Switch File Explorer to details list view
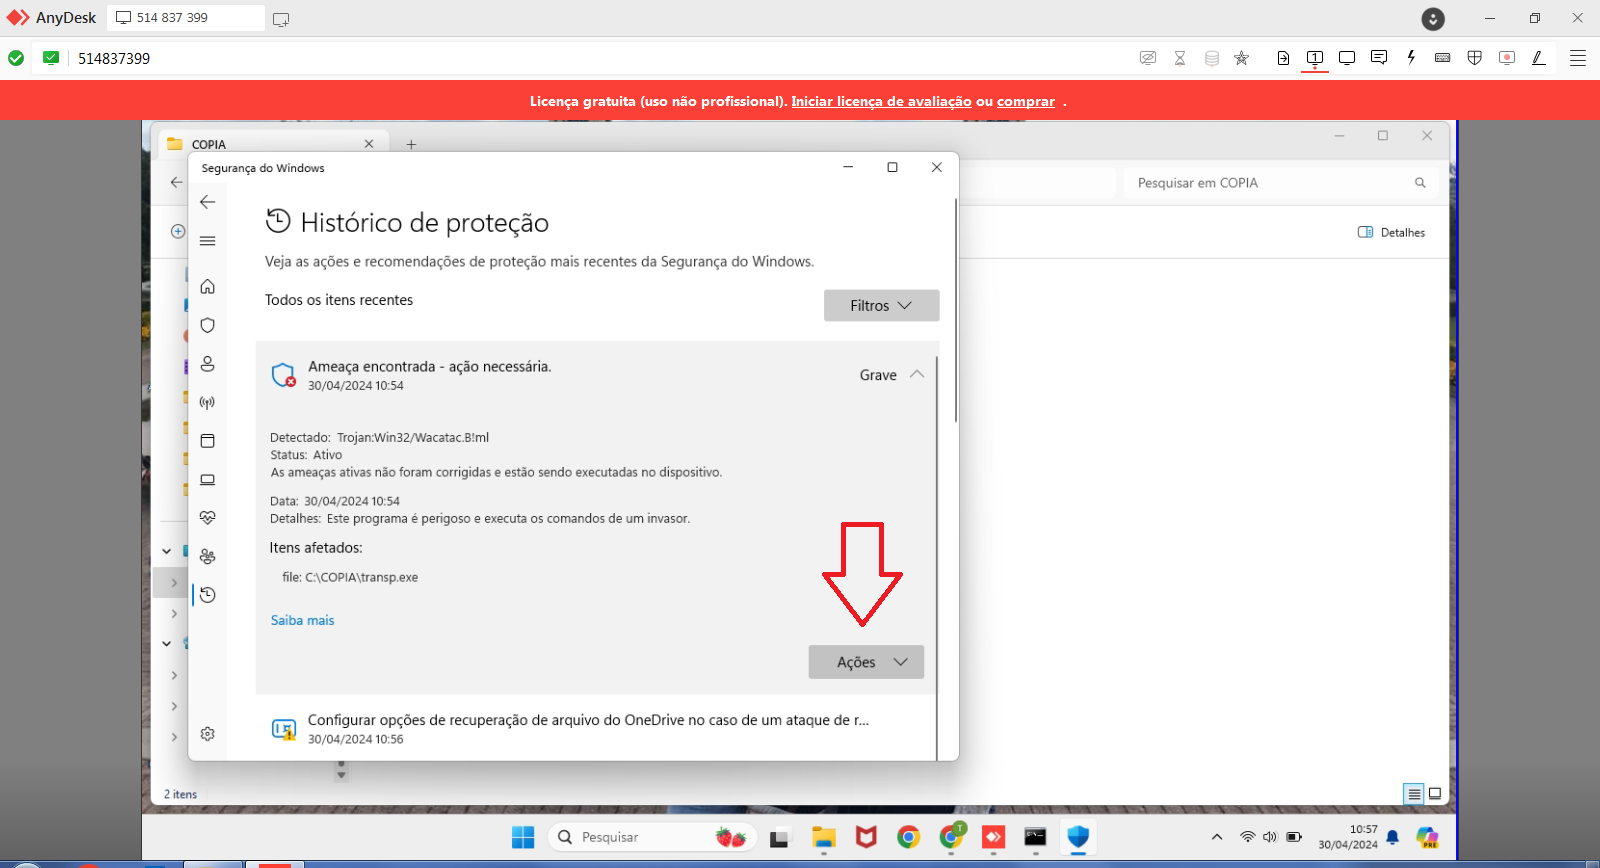 [x=1414, y=794]
